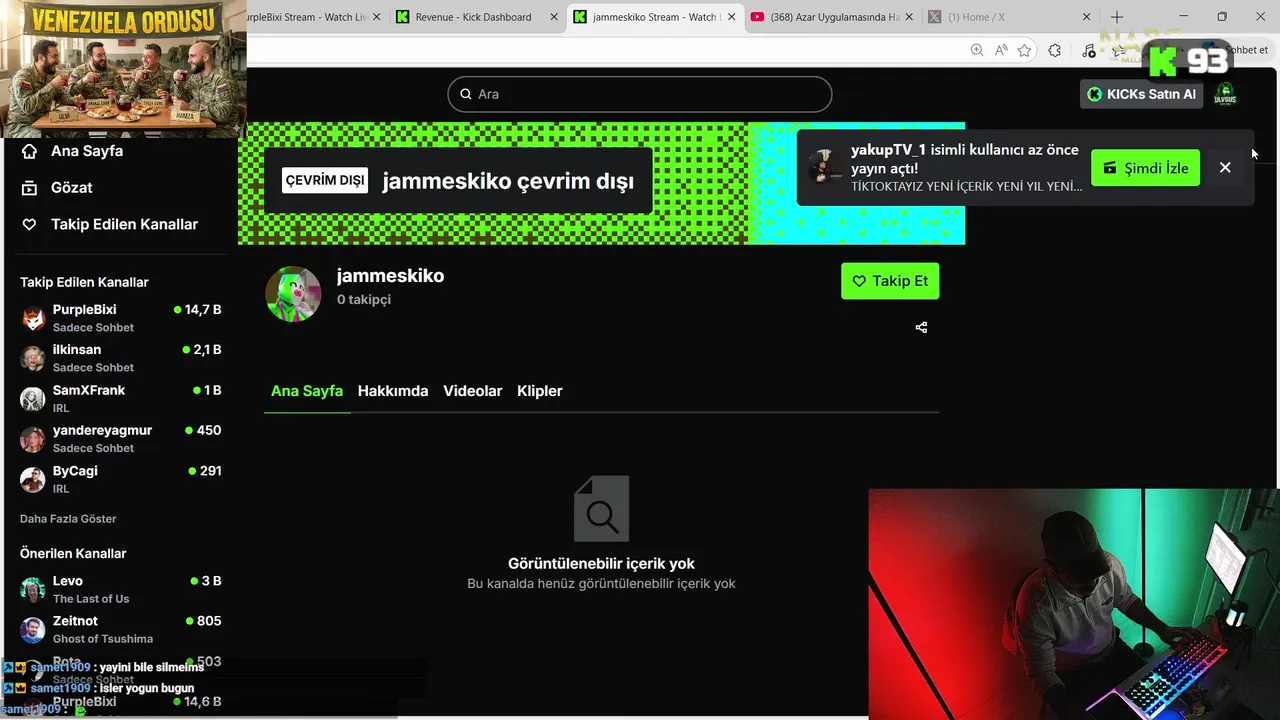Open Ana Sayfa in the left sidebar
The height and width of the screenshot is (720, 1280).
click(73, 151)
